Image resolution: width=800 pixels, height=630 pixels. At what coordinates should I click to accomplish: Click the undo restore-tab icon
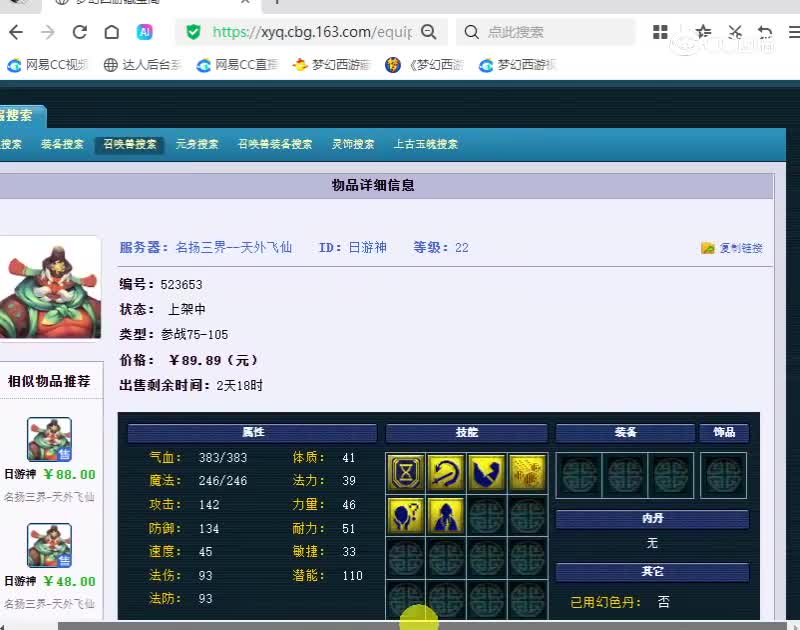click(x=765, y=32)
